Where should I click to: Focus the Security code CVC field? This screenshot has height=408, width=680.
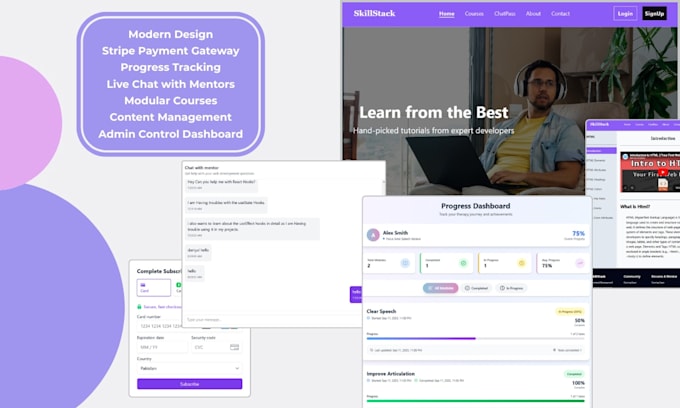coord(216,347)
